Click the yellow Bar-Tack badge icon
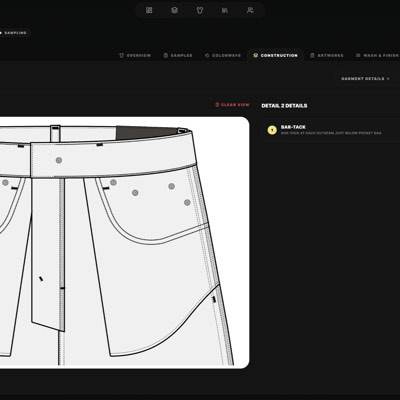 click(272, 130)
